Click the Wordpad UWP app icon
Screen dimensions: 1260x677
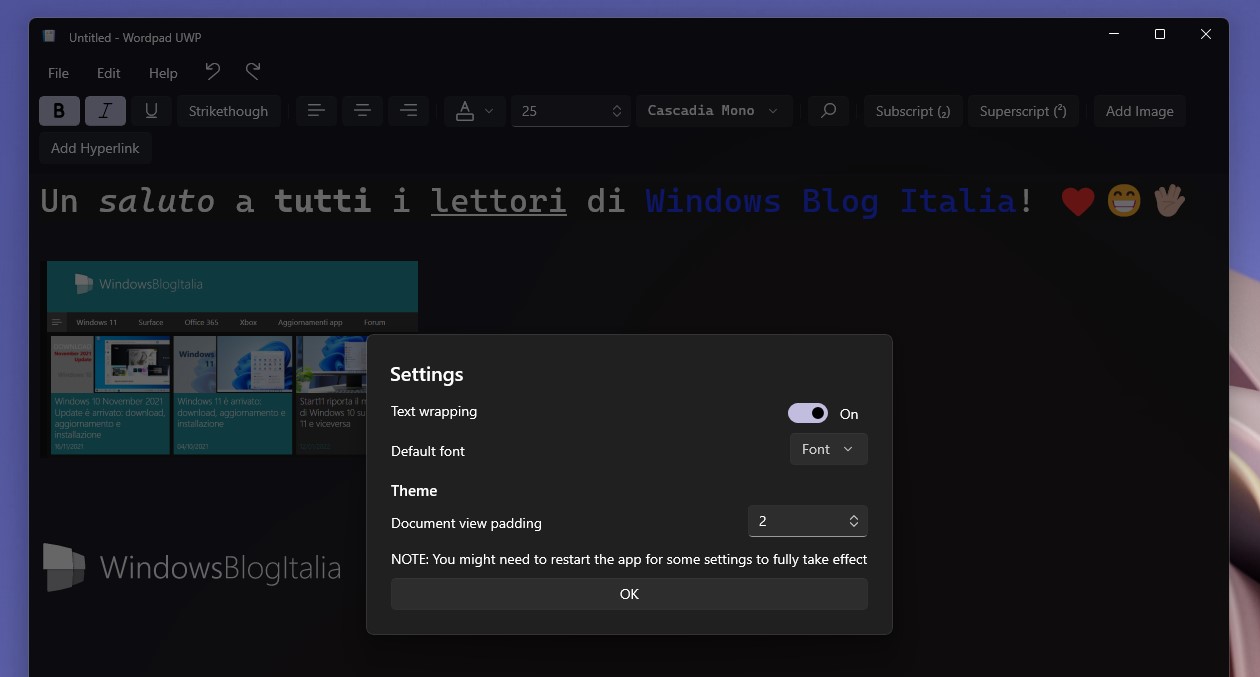click(49, 36)
